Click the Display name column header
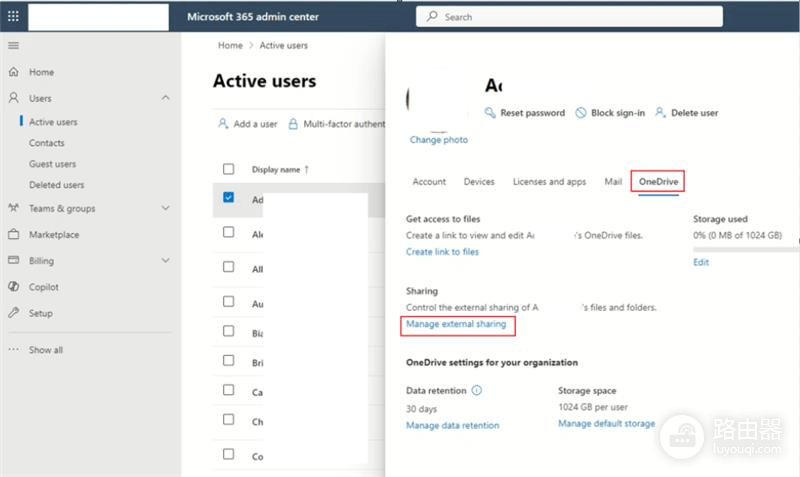 tap(276, 169)
